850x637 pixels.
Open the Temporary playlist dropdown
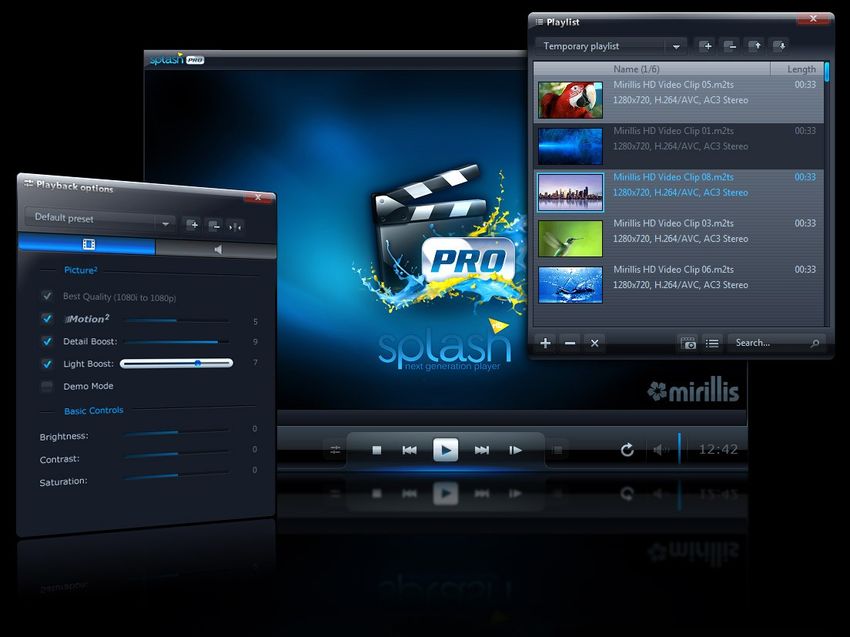click(x=611, y=46)
